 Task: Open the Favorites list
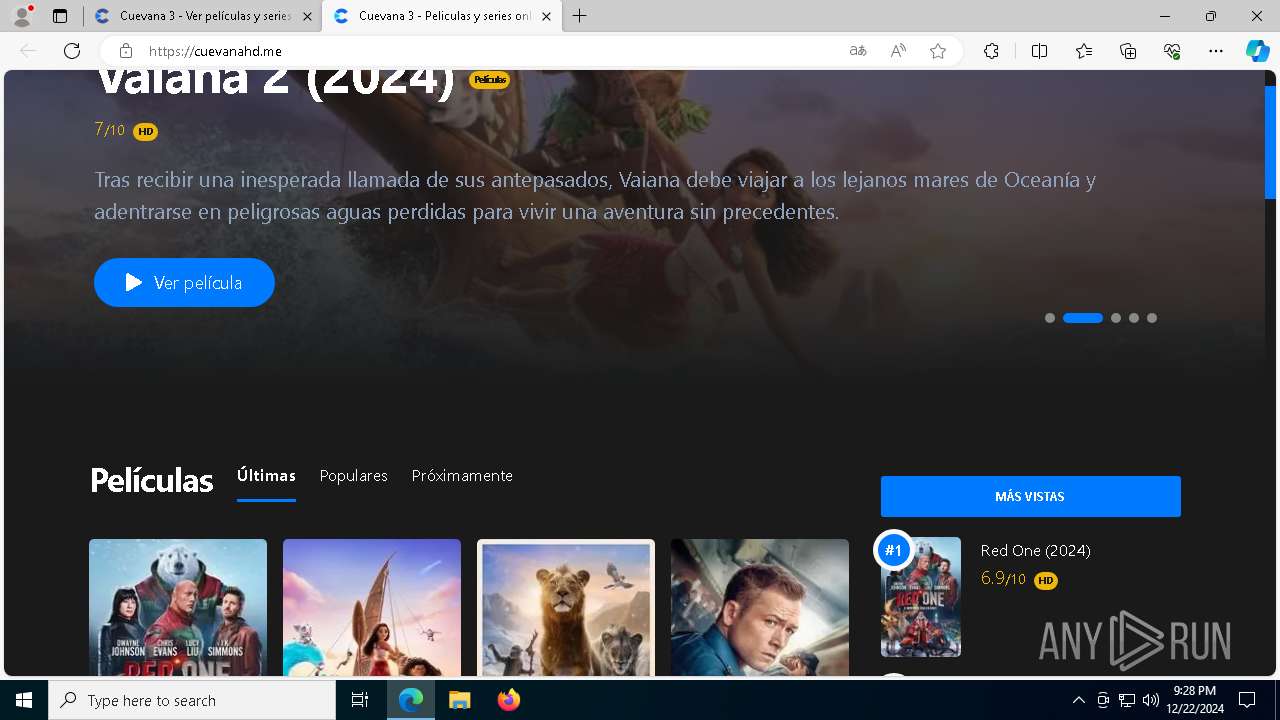pos(1084,51)
